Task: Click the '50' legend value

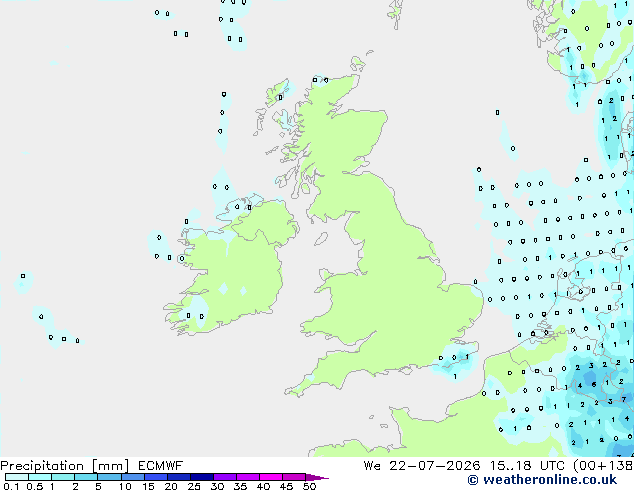Action: pos(309,486)
